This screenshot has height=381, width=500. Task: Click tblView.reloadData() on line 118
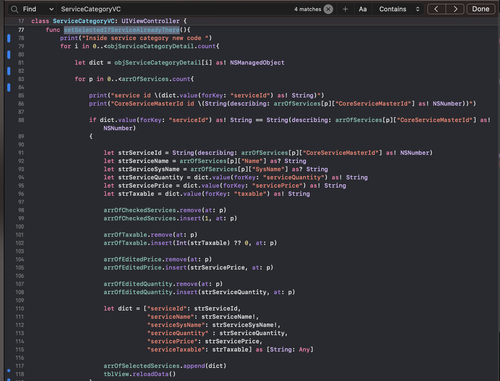[x=140, y=374]
